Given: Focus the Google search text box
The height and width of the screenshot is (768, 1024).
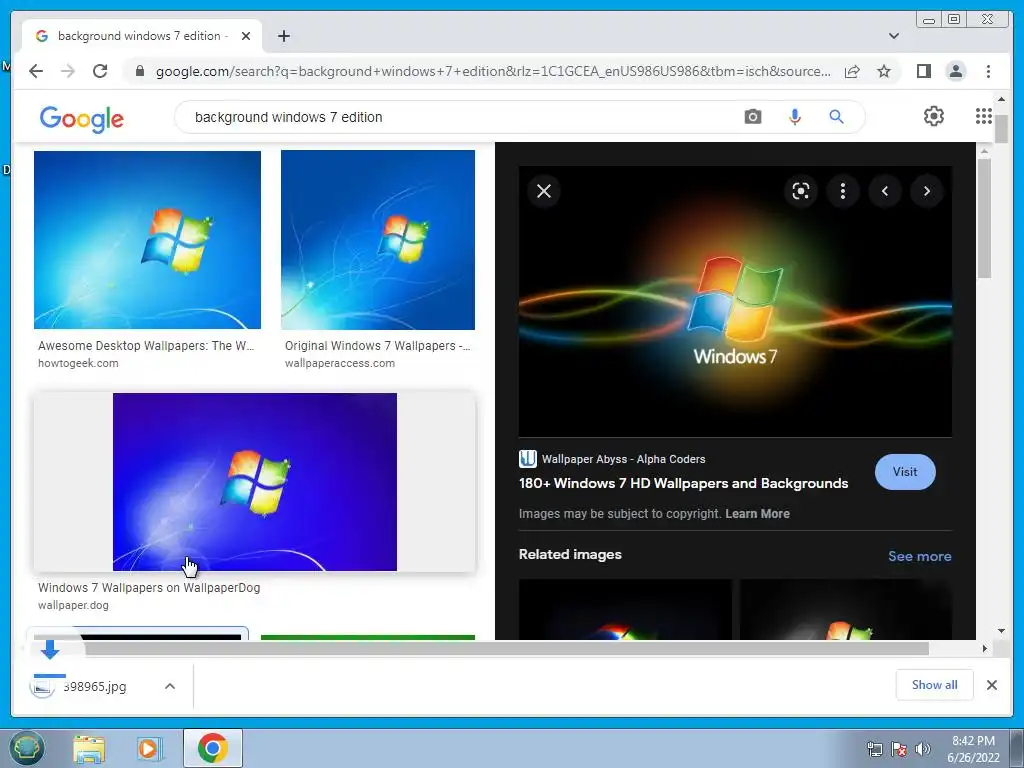Looking at the screenshot, I should [x=457, y=117].
